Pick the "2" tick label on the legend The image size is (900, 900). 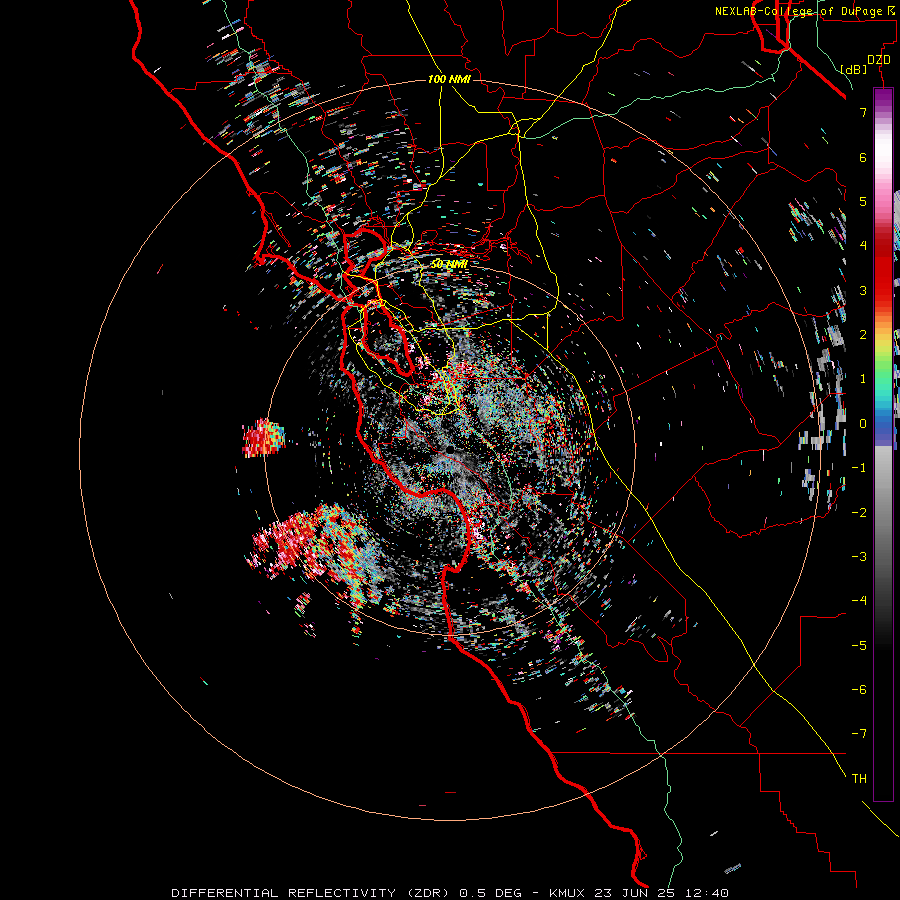click(863, 335)
